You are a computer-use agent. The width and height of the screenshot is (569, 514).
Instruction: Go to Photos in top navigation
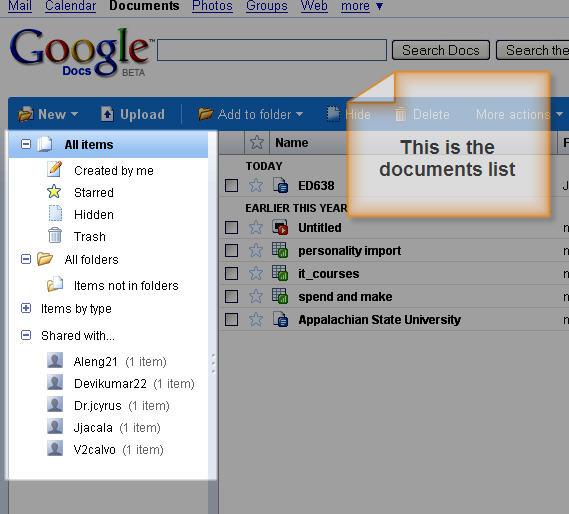[x=212, y=6]
